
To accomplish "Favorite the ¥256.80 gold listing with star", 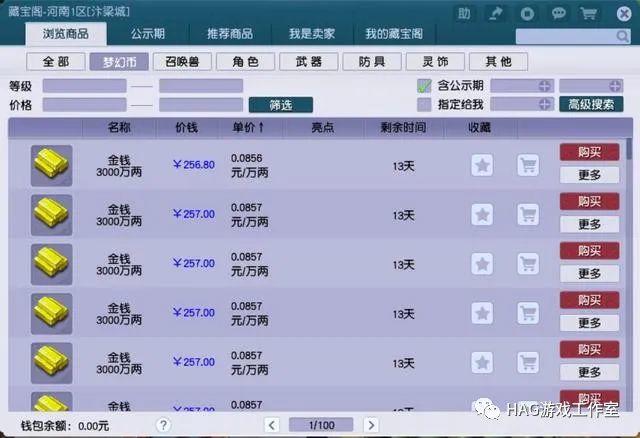I will (482, 165).
